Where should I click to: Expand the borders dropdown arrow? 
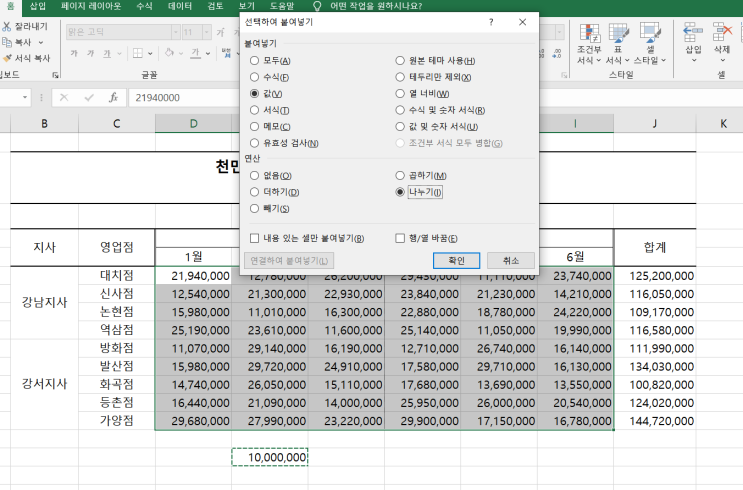pos(150,54)
